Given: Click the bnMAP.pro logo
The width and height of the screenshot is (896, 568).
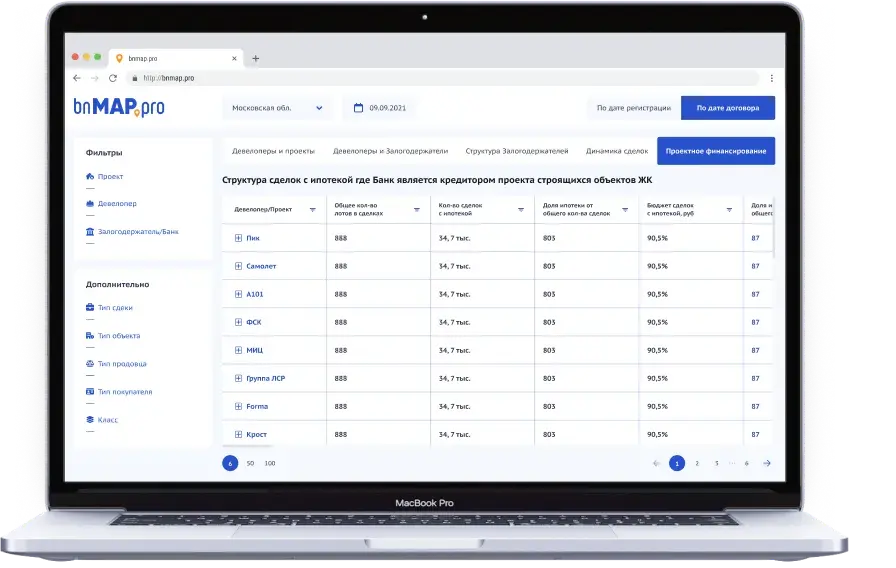Looking at the screenshot, I should click(x=119, y=107).
